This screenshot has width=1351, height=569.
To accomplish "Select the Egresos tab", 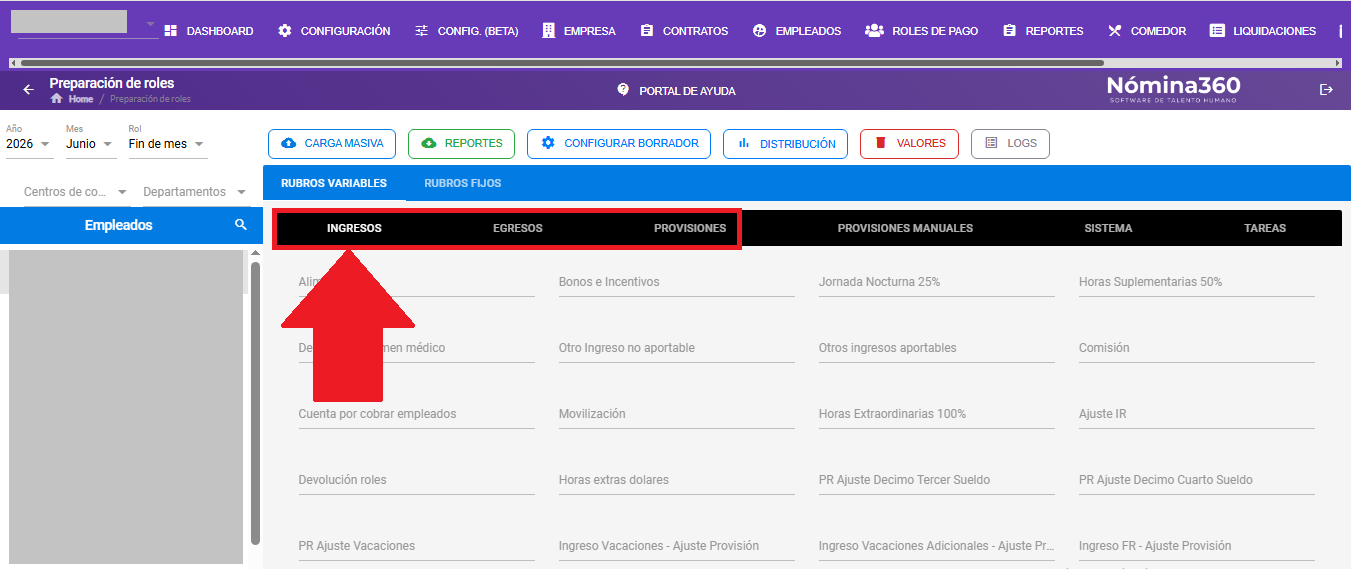I will [x=518, y=228].
